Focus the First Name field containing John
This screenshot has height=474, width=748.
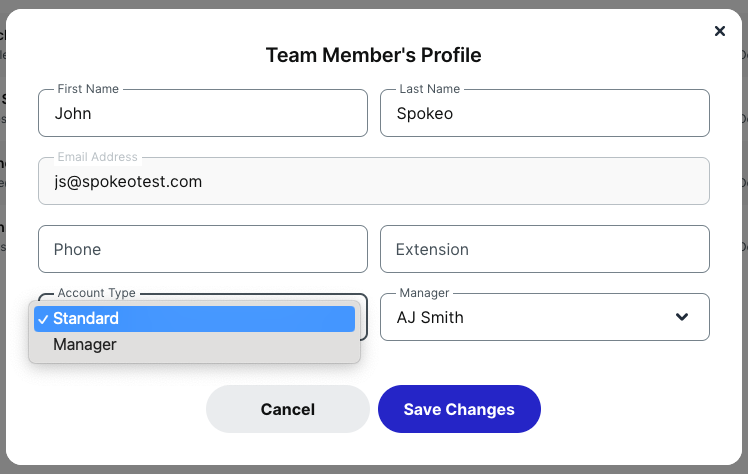(x=203, y=114)
